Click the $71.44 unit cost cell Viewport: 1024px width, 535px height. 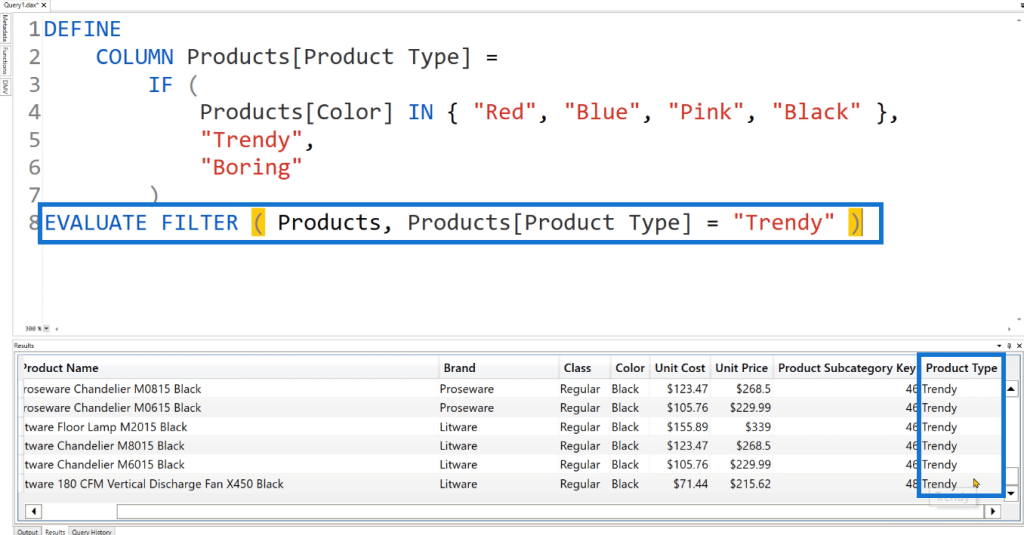(690, 484)
